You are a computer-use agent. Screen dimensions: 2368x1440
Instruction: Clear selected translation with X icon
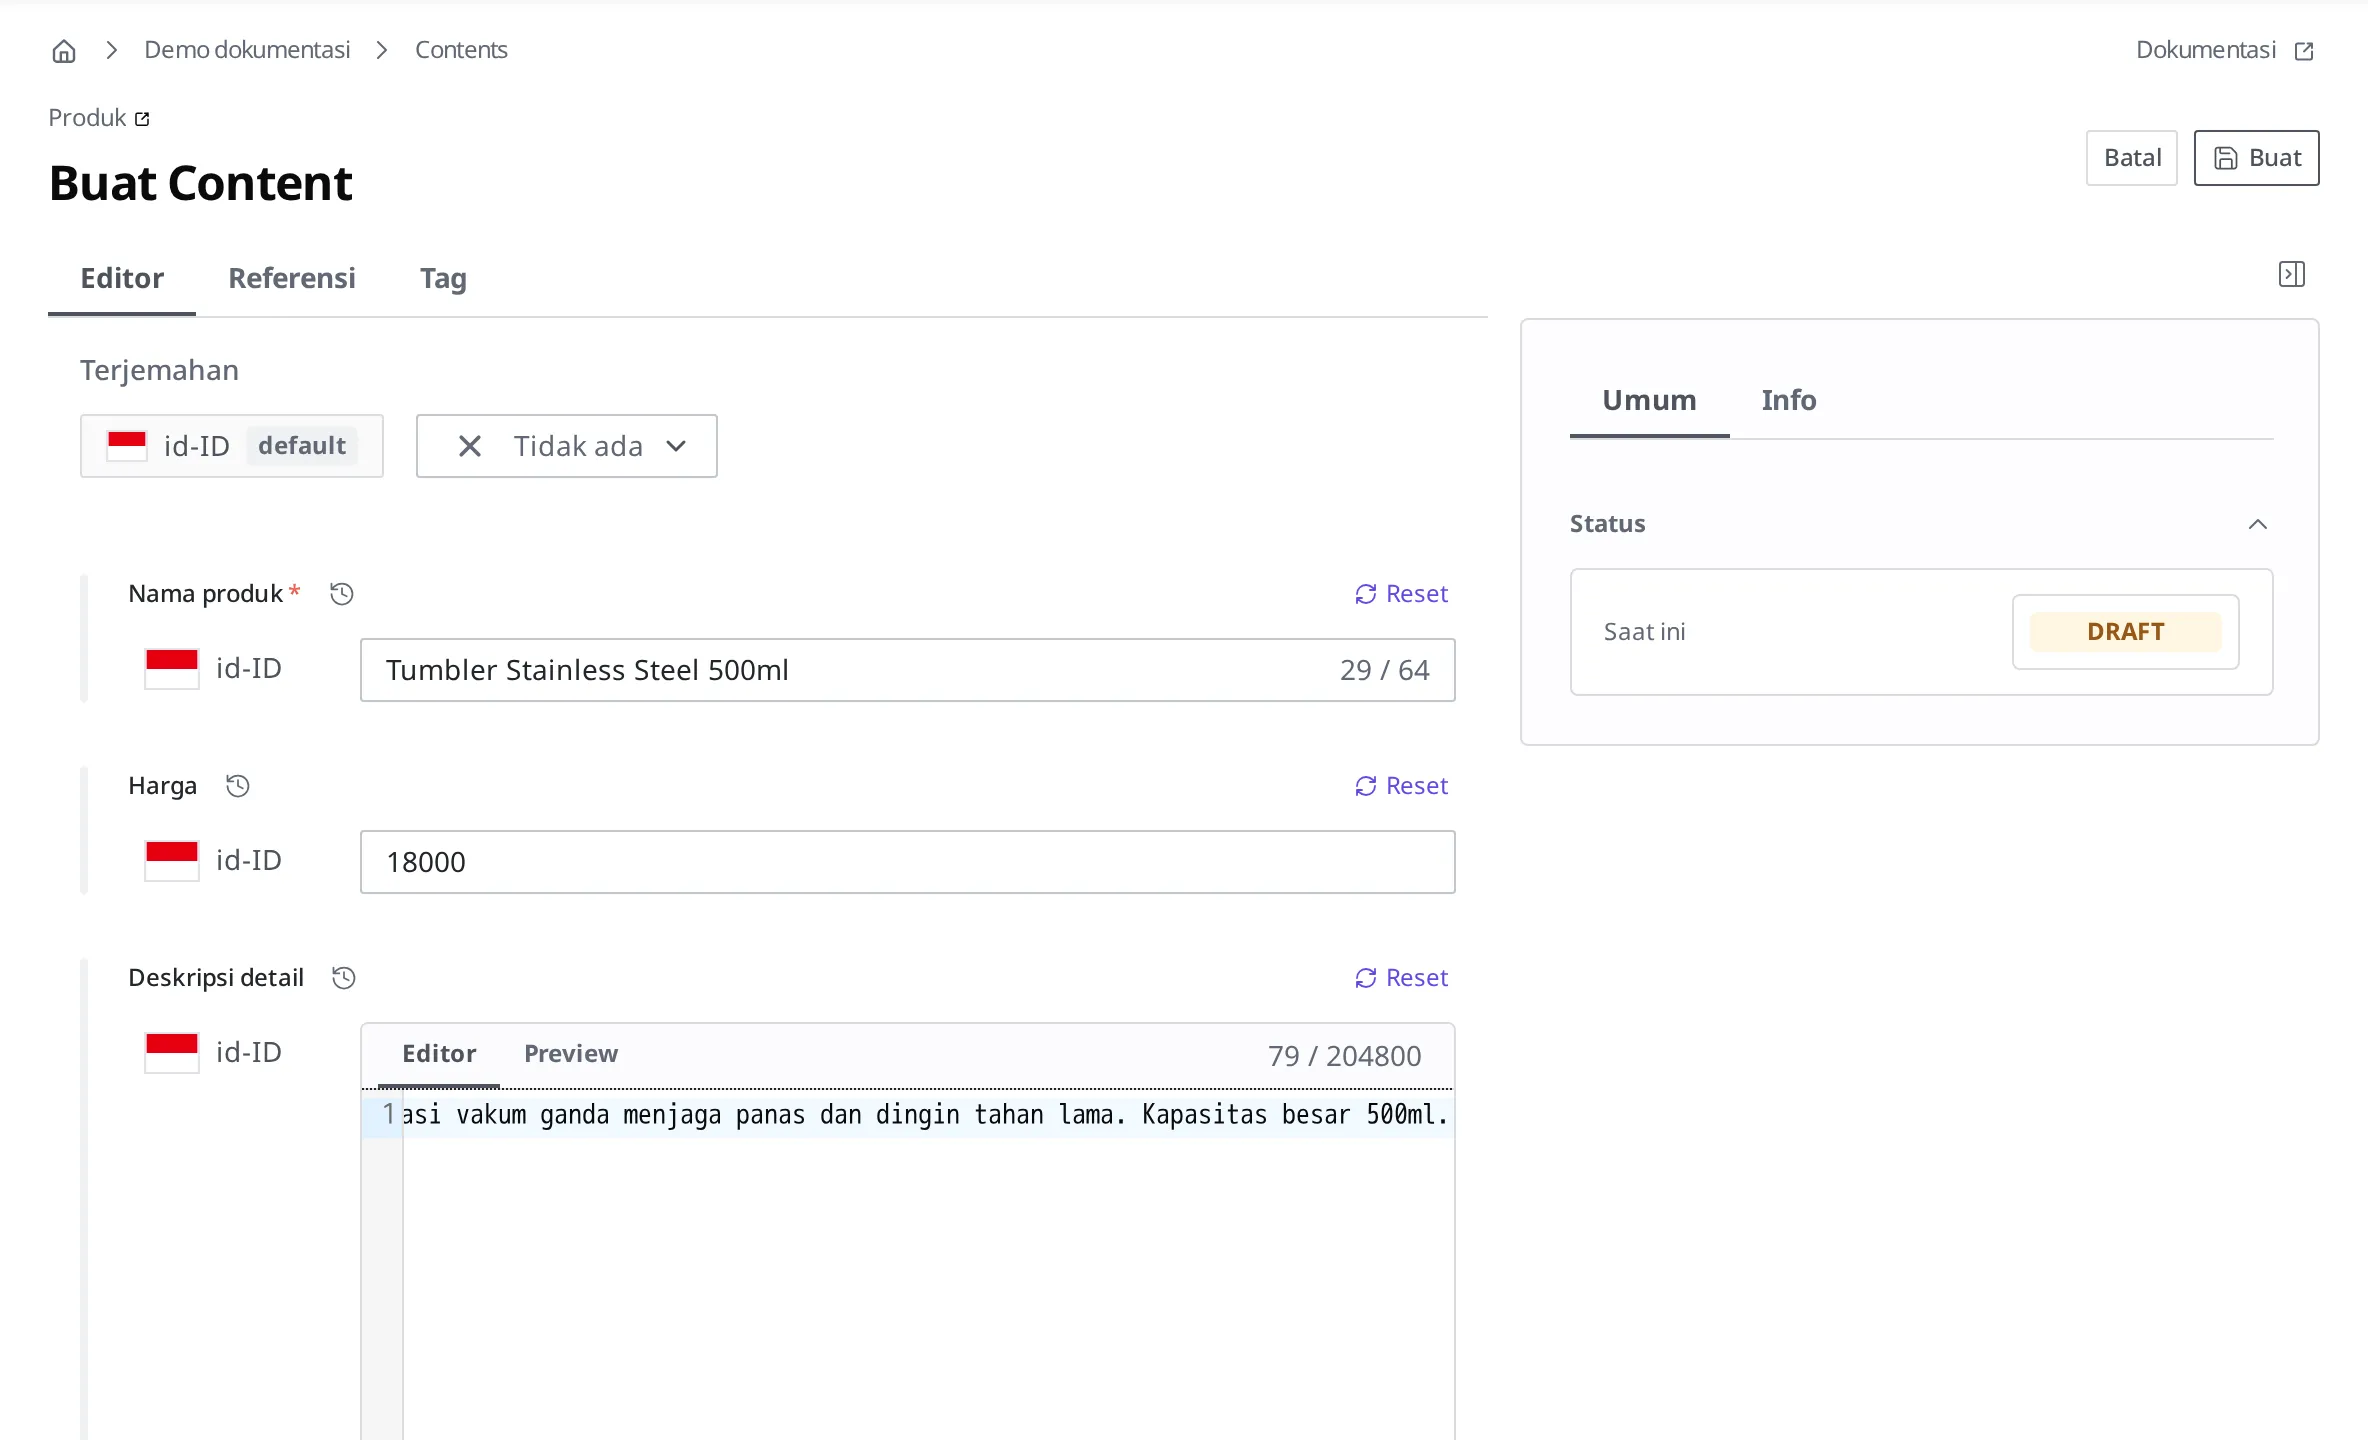point(470,446)
